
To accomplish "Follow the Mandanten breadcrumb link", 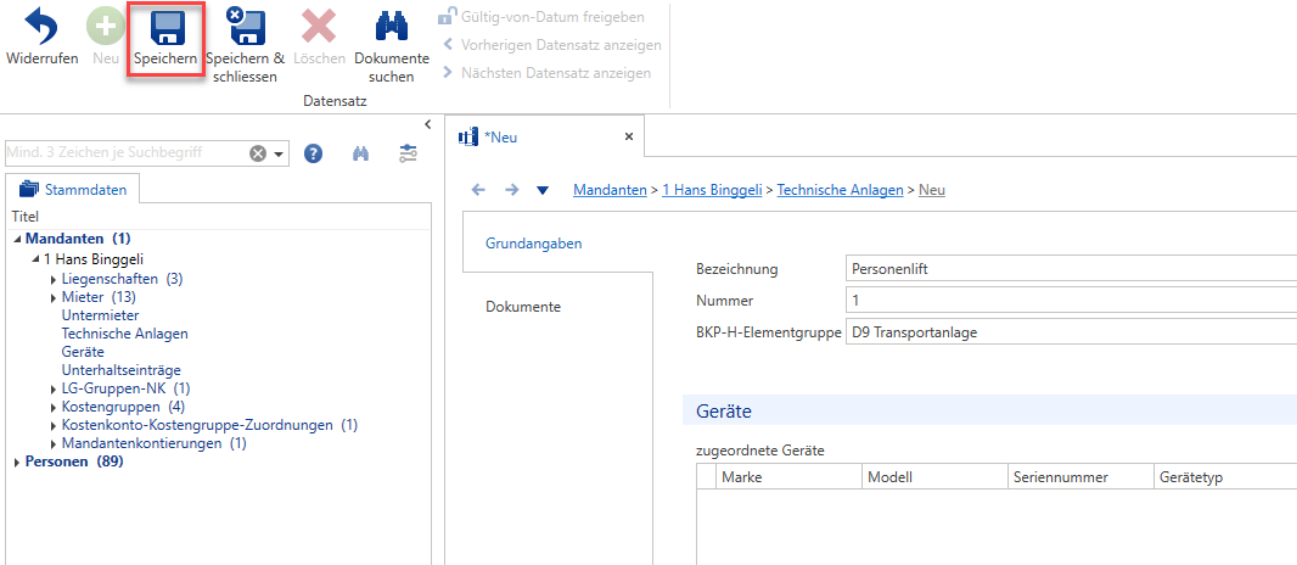I will [x=610, y=190].
